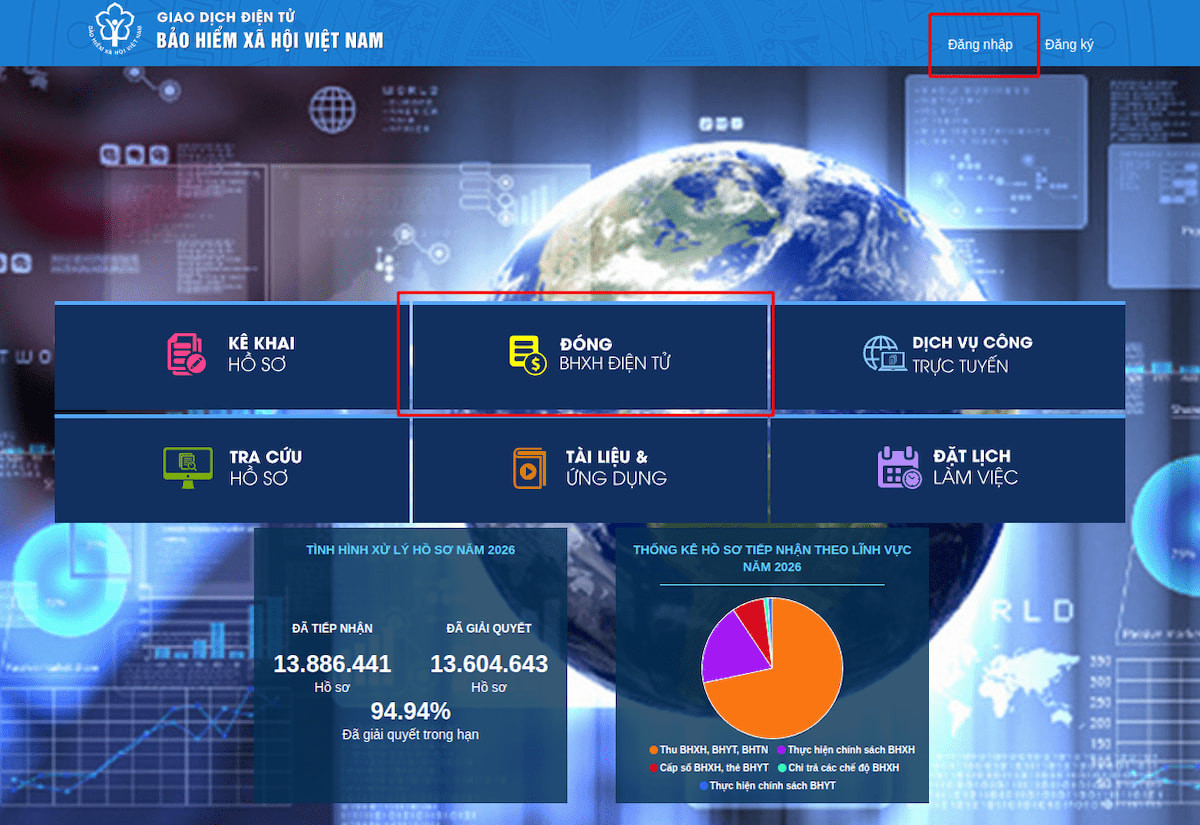
Task: Open the Dịch vụ công trực tuyến globe icon
Action: [883, 354]
